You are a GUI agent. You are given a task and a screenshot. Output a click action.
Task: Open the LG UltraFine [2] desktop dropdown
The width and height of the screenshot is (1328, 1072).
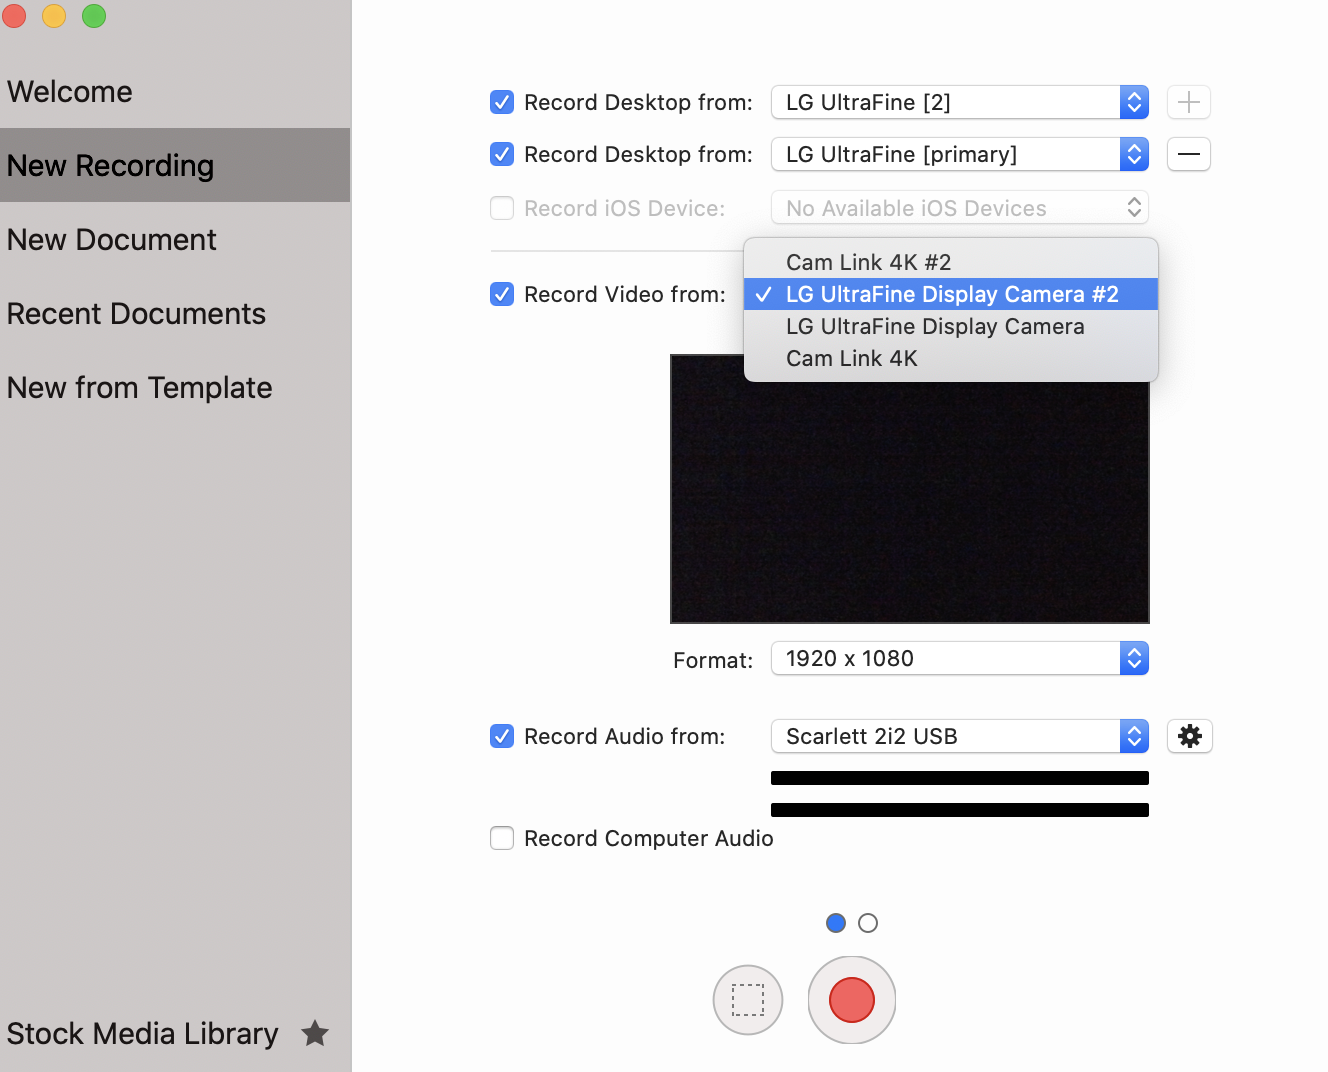pos(960,102)
